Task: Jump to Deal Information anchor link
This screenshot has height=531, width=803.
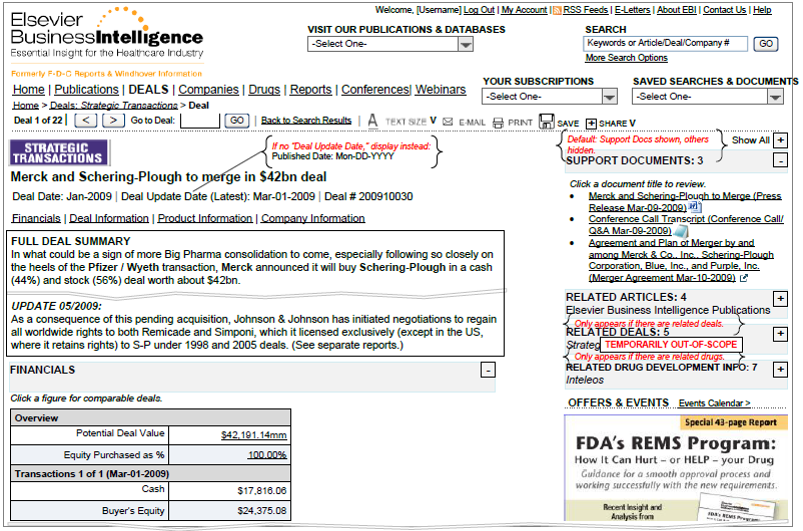Action: click(x=109, y=218)
